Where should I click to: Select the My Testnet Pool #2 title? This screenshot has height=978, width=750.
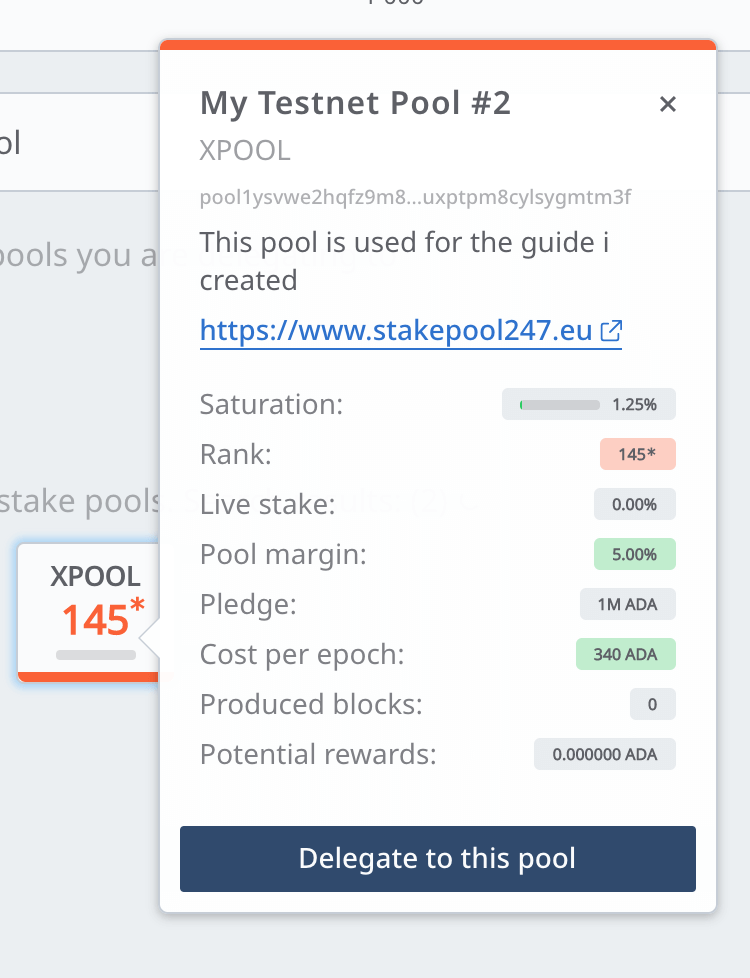(x=355, y=102)
